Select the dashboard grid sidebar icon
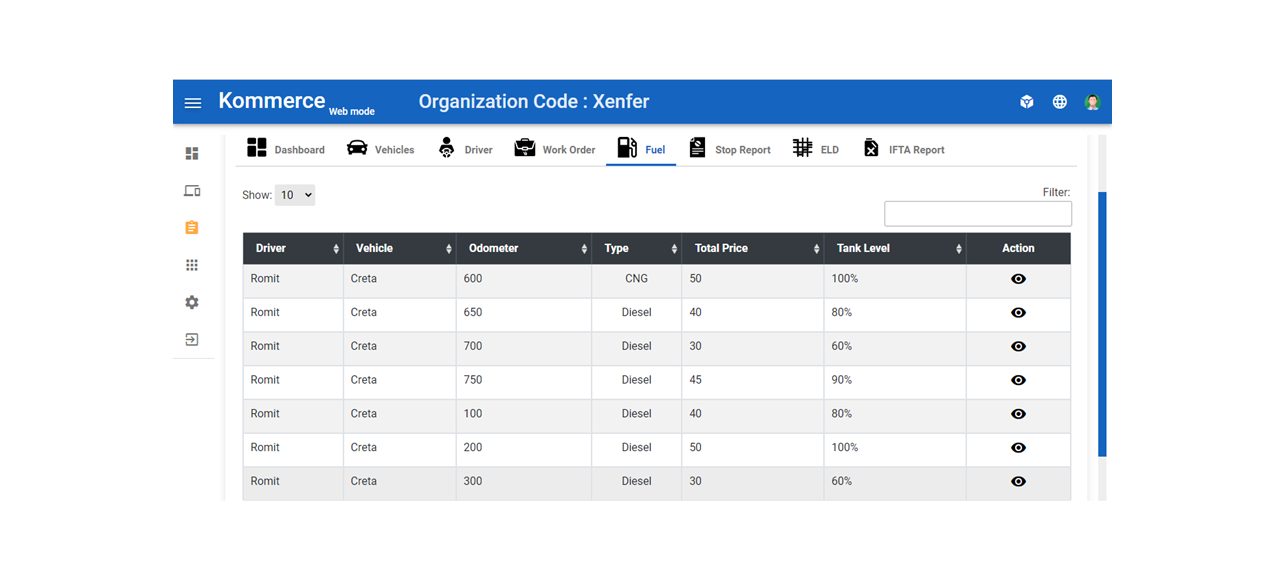The height and width of the screenshot is (588, 1284). pyautogui.click(x=192, y=153)
